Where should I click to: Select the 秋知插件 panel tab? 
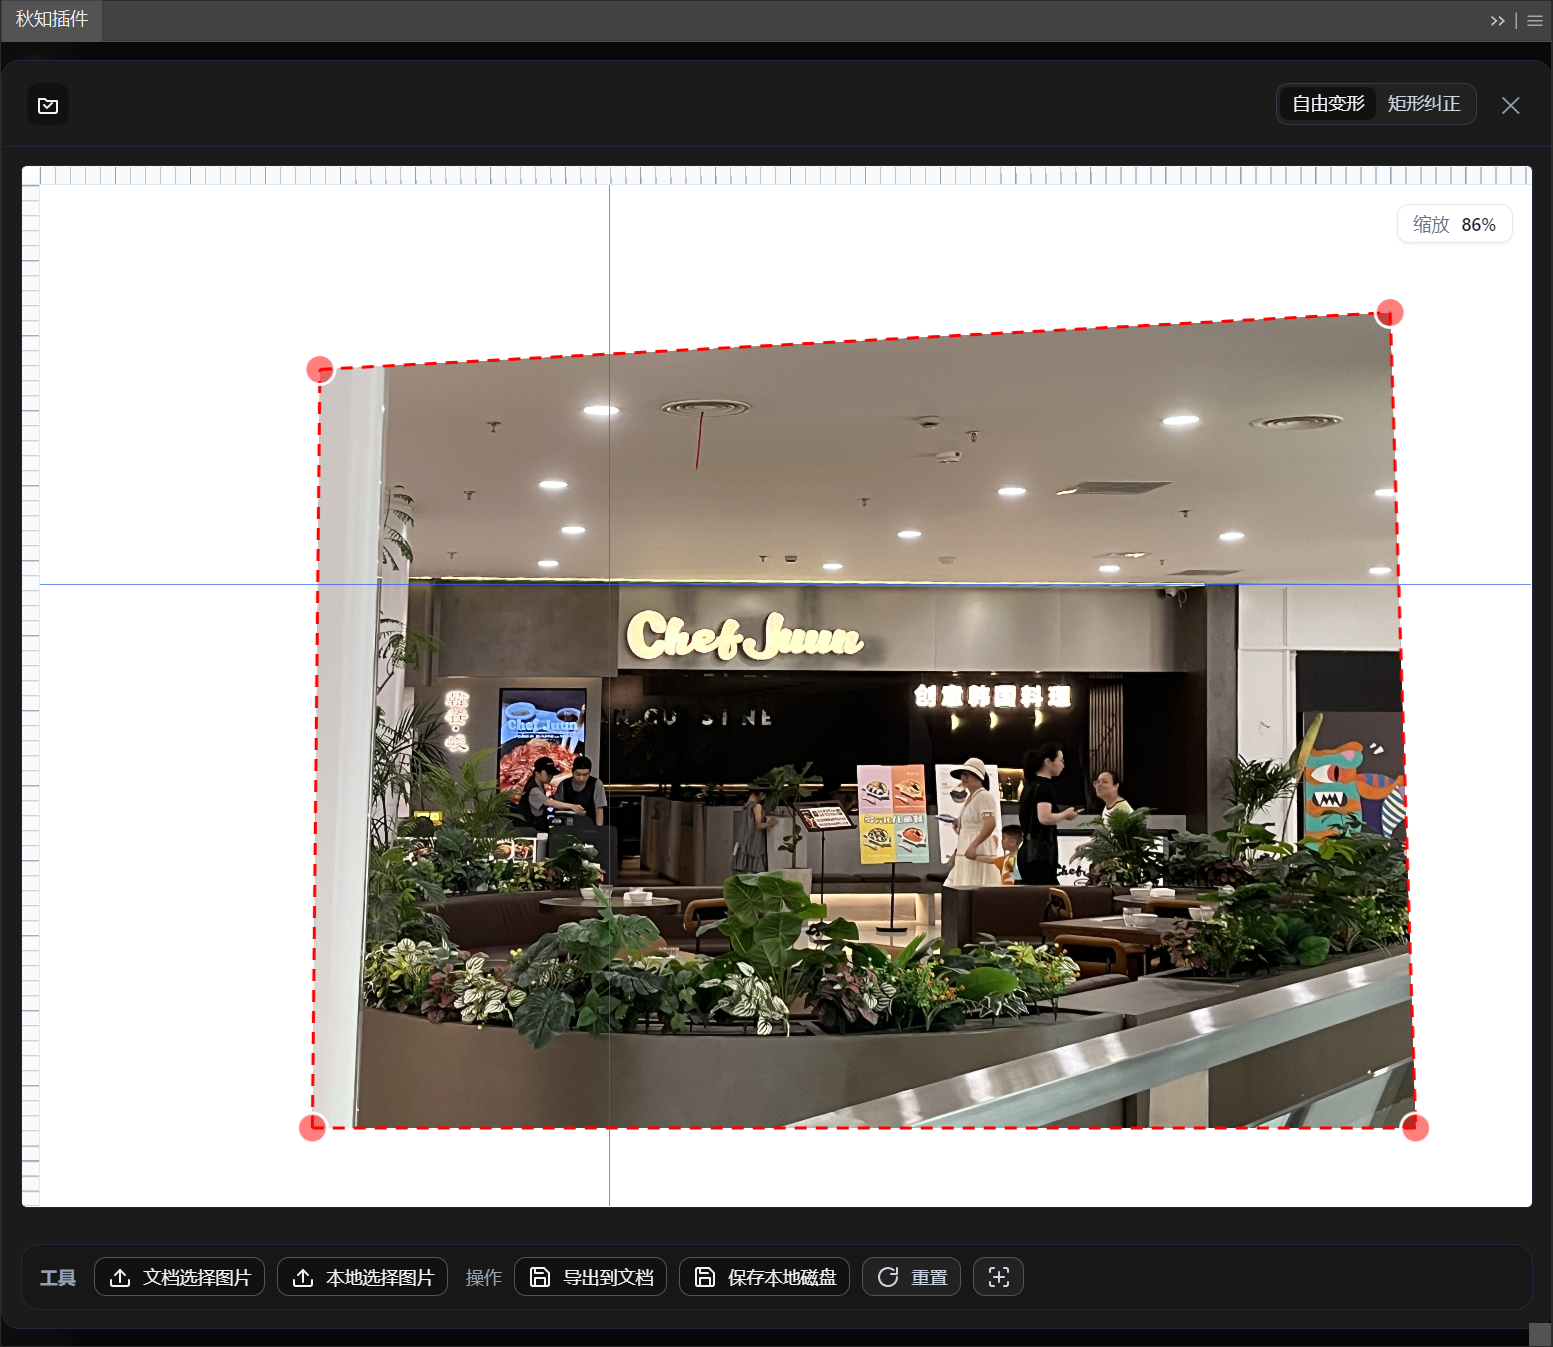pos(52,20)
